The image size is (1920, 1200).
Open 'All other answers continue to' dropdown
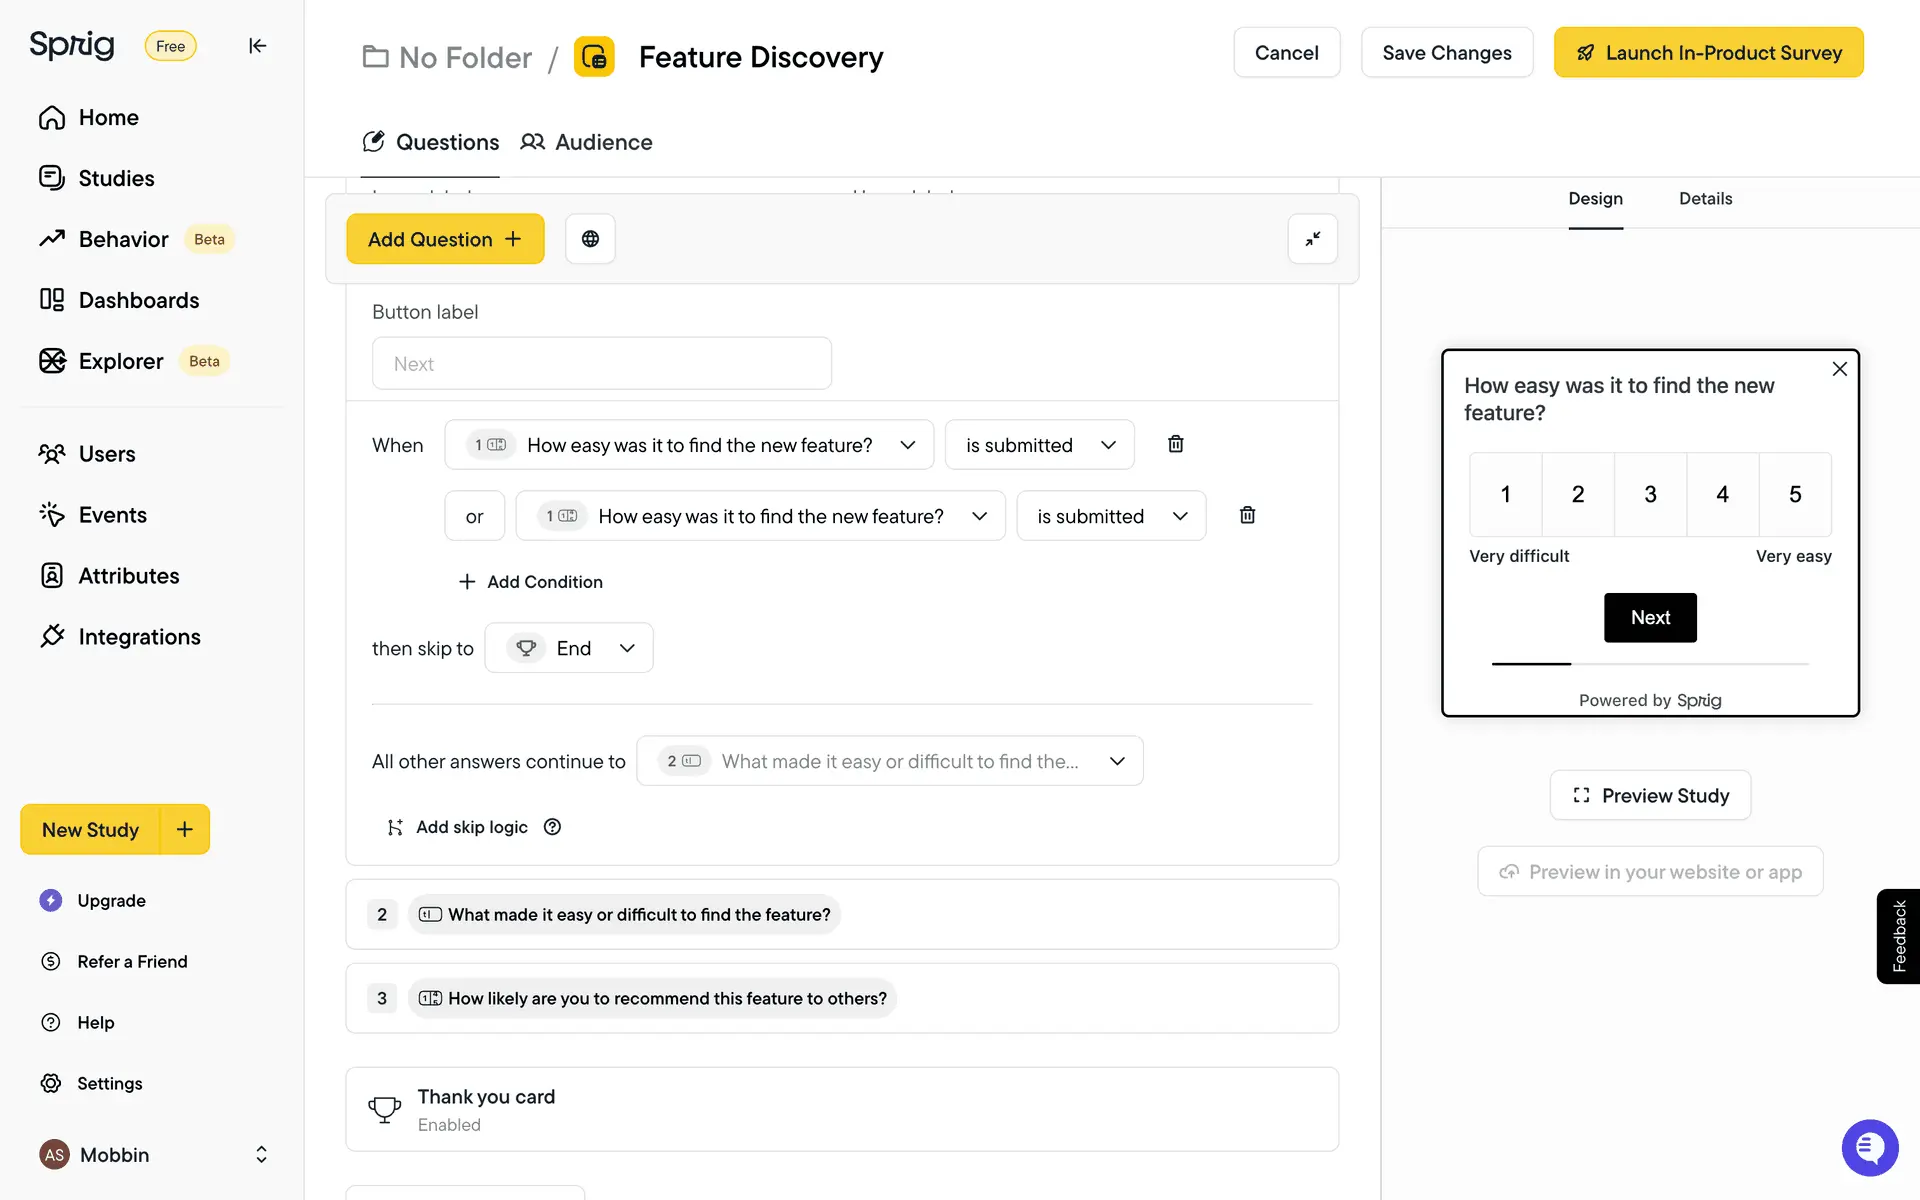[x=889, y=761]
